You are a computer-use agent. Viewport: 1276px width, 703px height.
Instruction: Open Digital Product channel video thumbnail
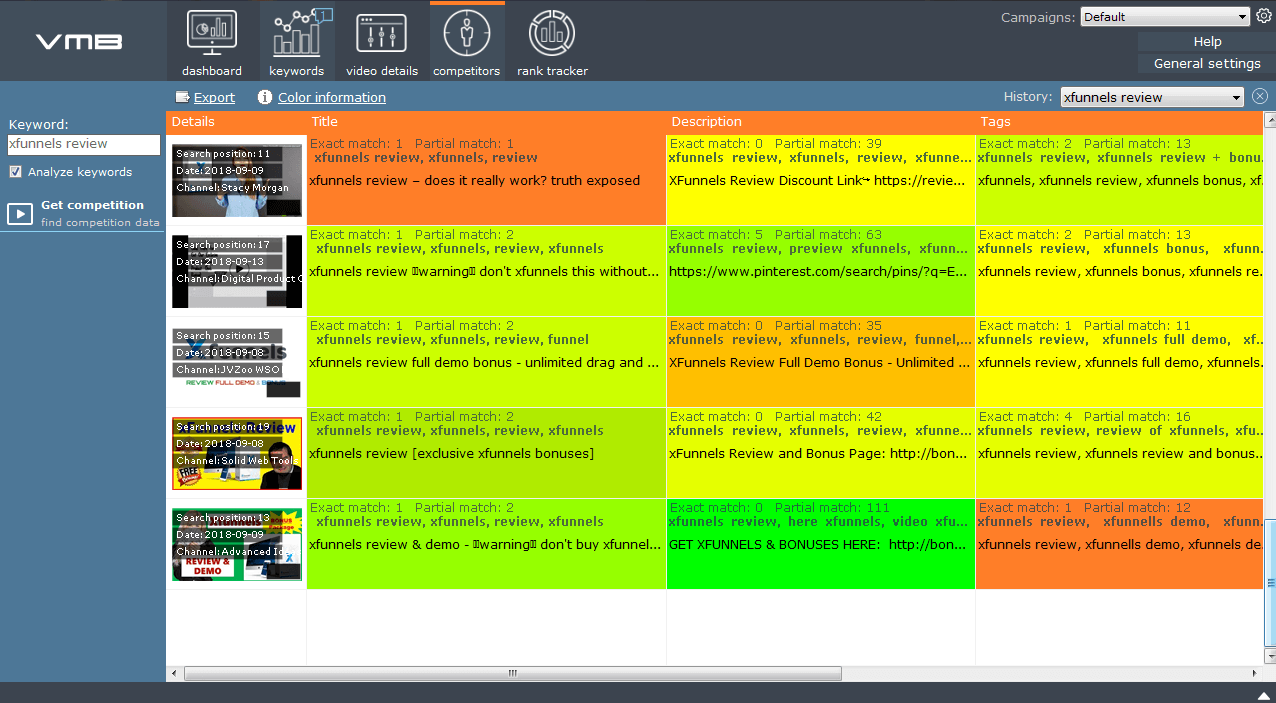(237, 271)
